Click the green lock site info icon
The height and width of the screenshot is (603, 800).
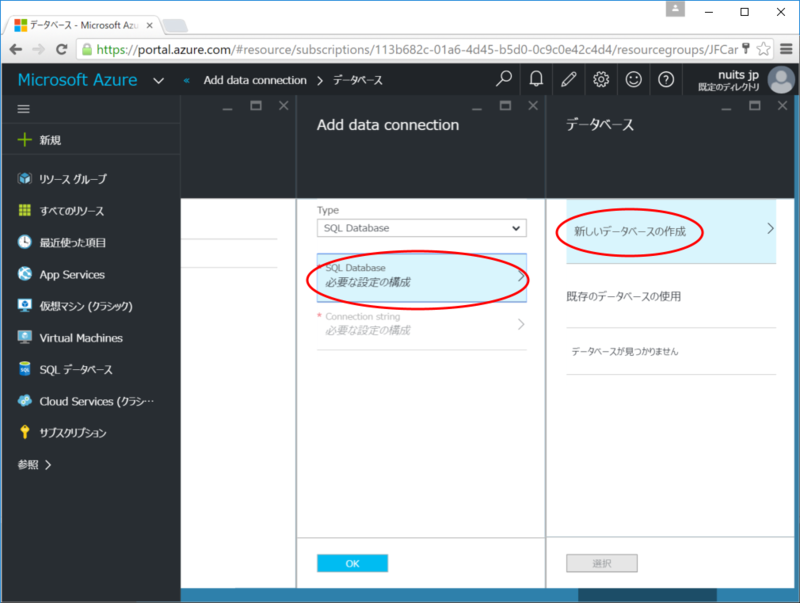pos(87,49)
